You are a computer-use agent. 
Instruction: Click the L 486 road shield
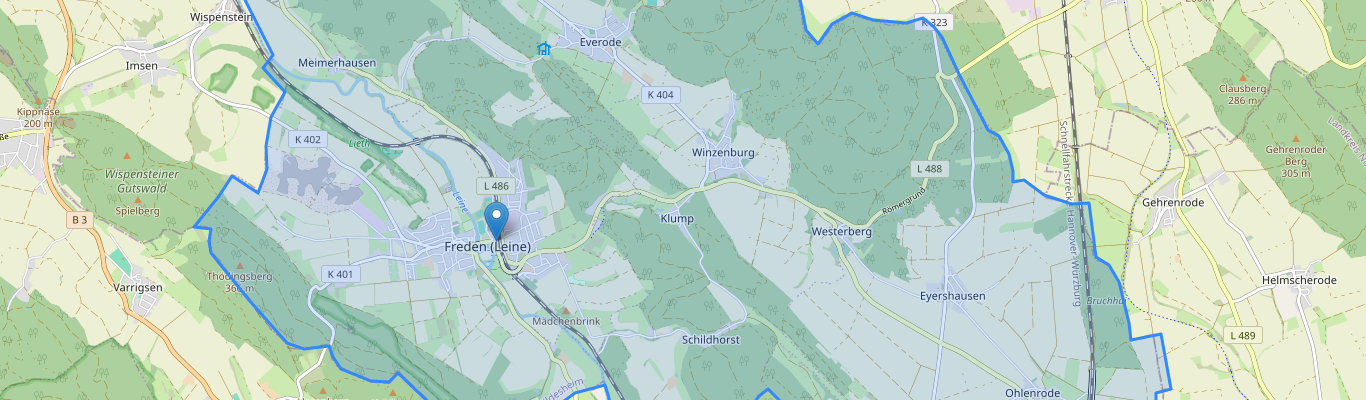point(496,186)
